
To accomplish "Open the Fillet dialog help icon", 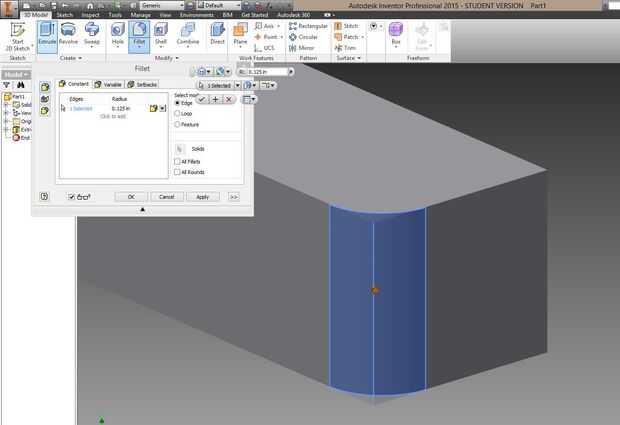I will [44, 196].
